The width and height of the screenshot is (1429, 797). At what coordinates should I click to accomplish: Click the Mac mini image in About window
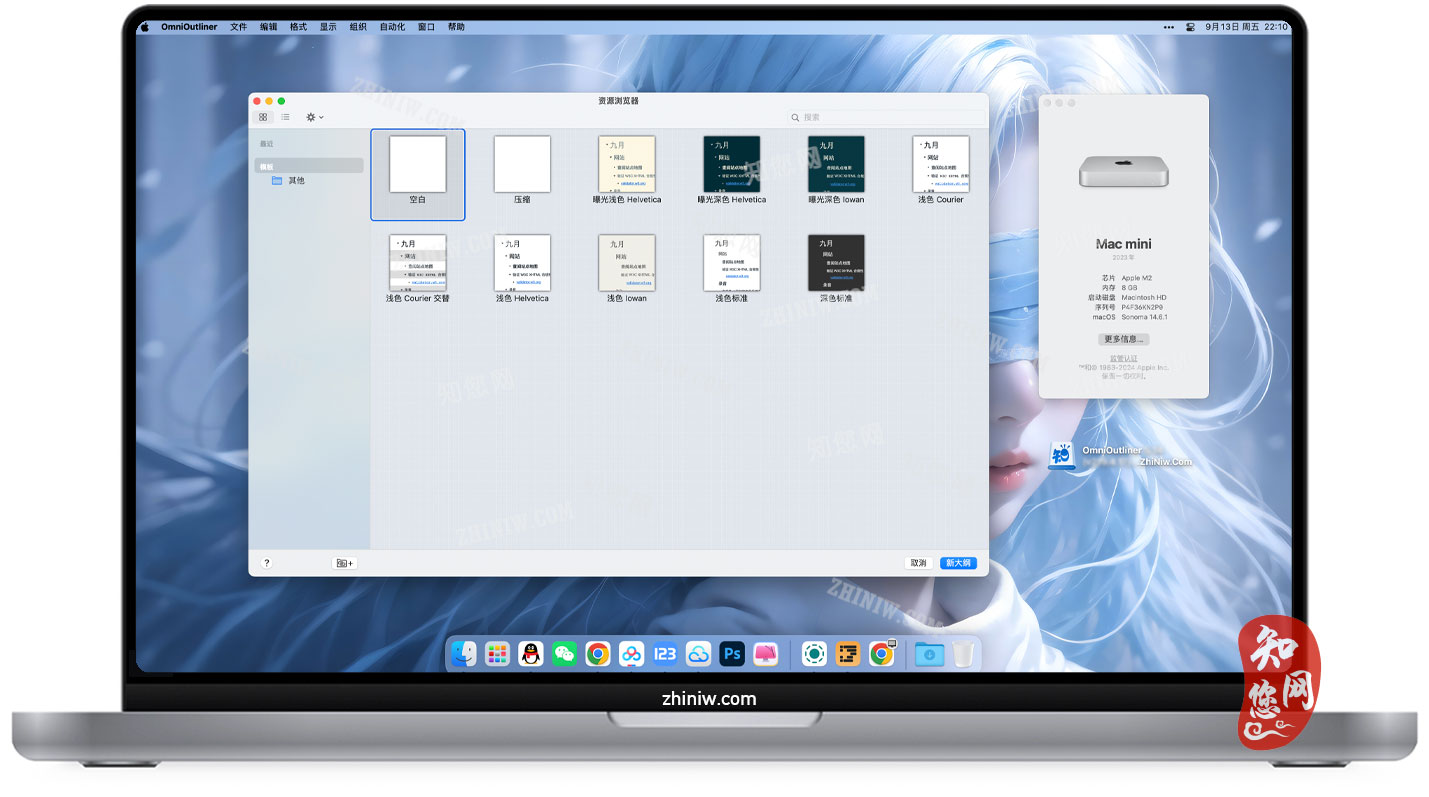click(x=1123, y=171)
